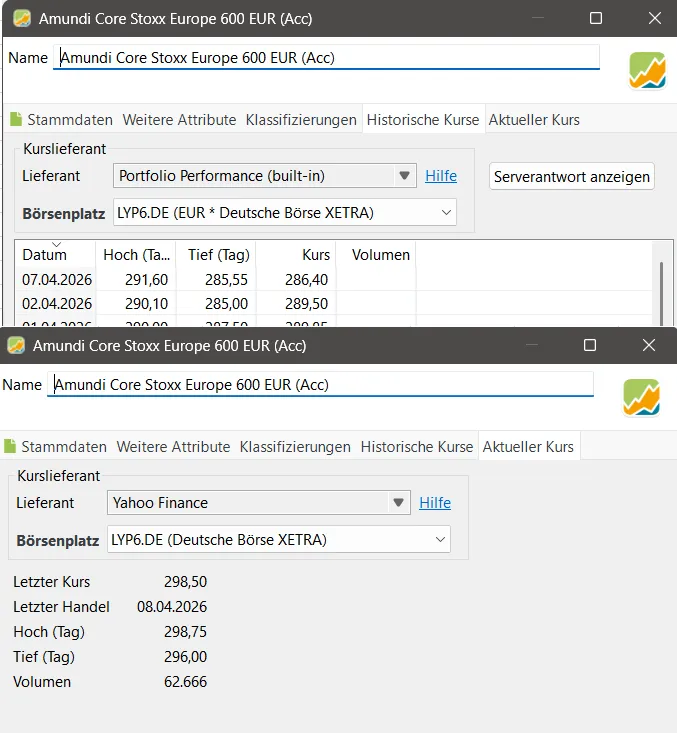
Task: Click the Stammdaten page icon in the Yahoo Finance dialog
Action: [9, 447]
